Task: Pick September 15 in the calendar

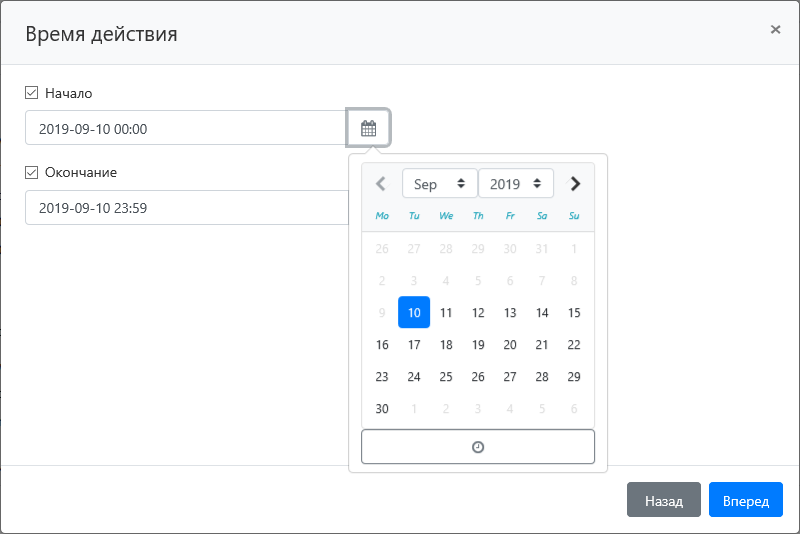Action: click(x=574, y=313)
